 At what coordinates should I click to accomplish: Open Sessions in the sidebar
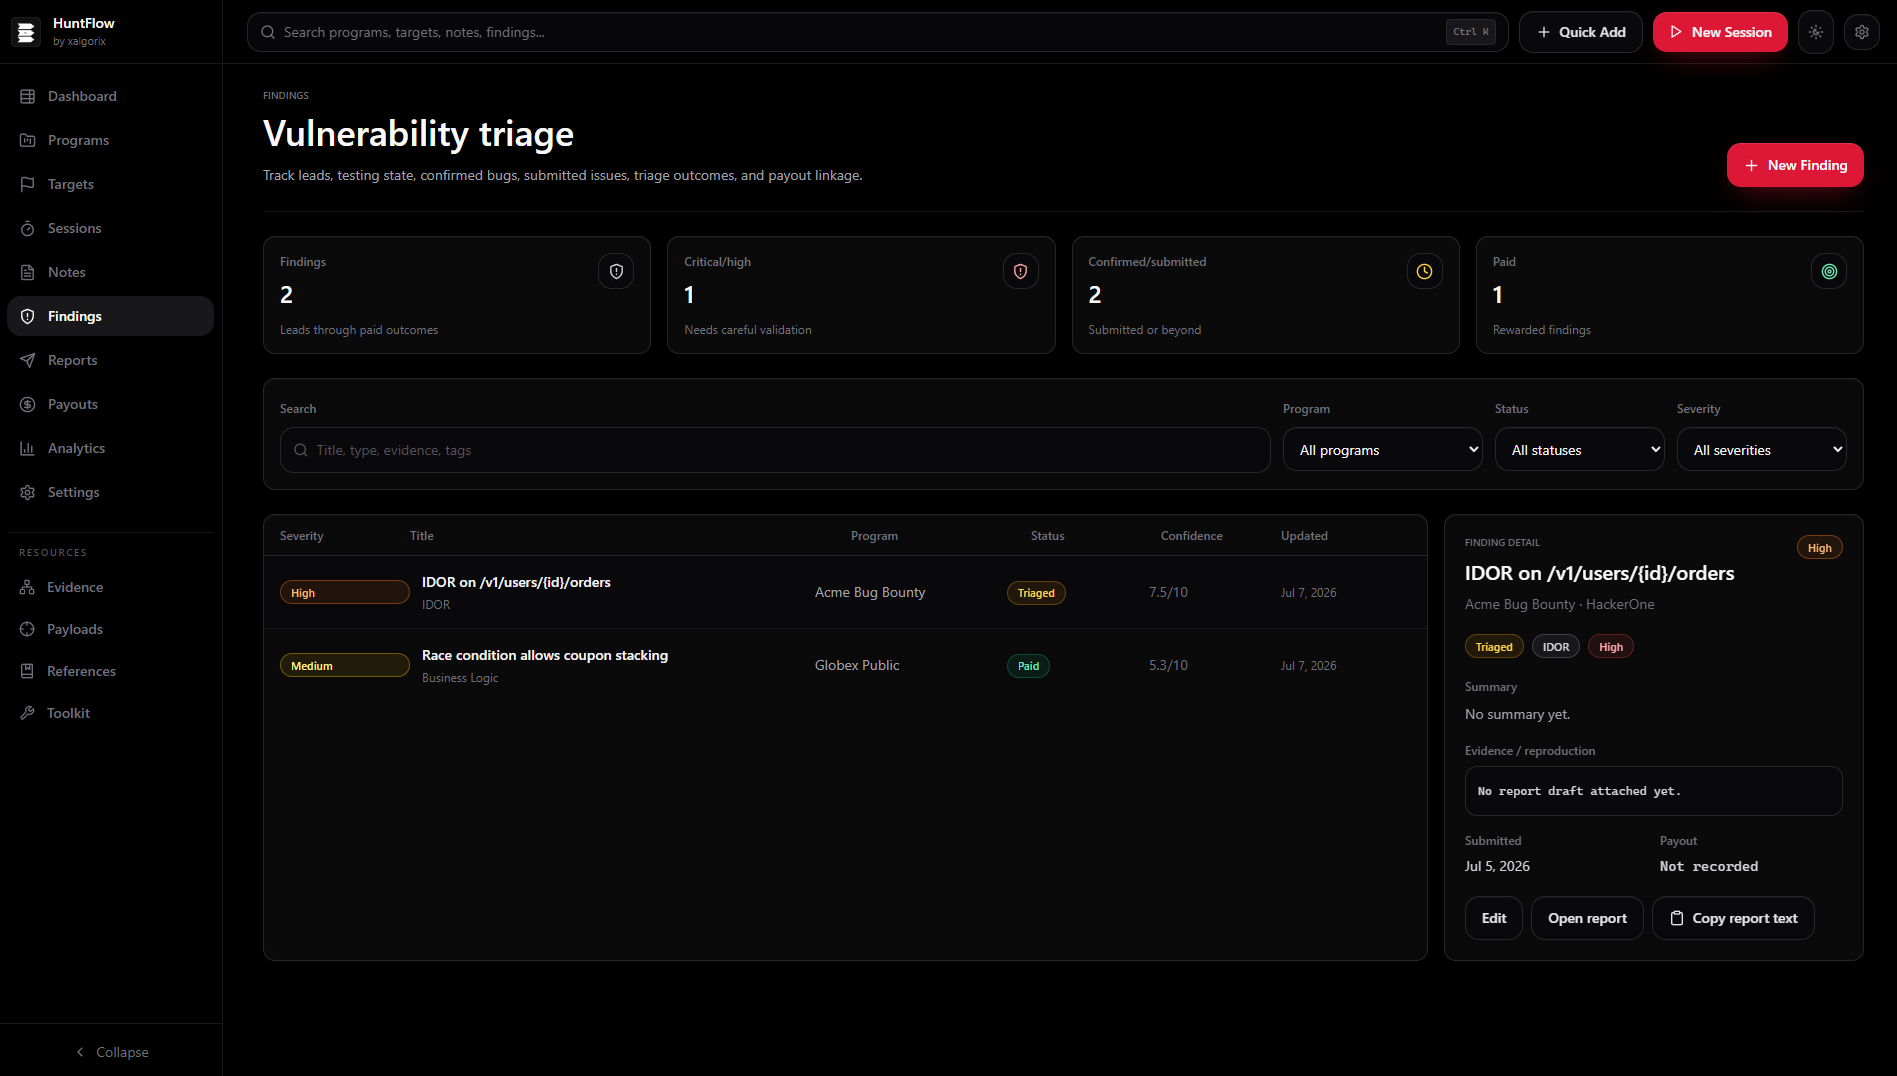click(x=110, y=228)
